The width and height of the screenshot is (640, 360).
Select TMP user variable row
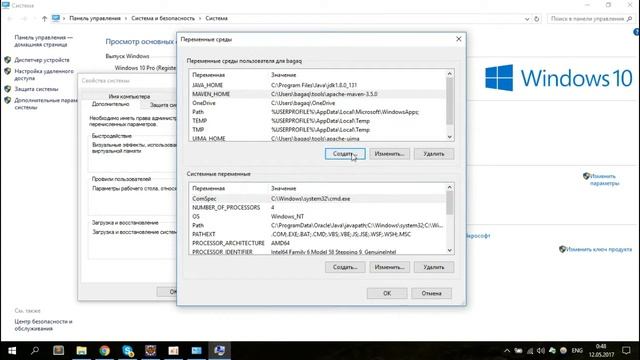click(317, 130)
